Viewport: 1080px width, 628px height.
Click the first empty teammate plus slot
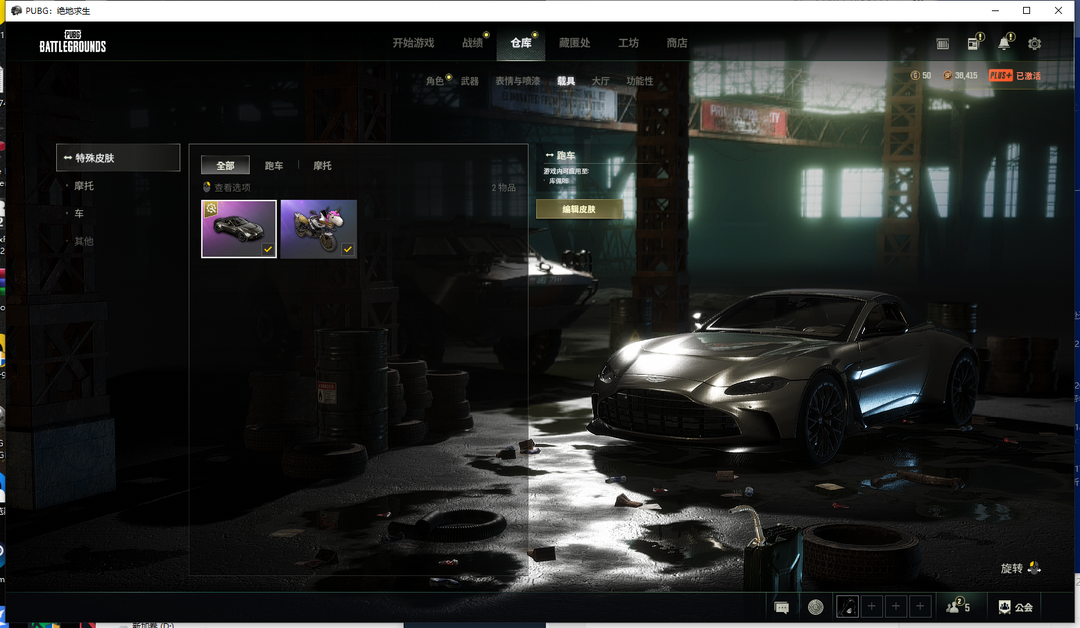pyautogui.click(x=871, y=607)
